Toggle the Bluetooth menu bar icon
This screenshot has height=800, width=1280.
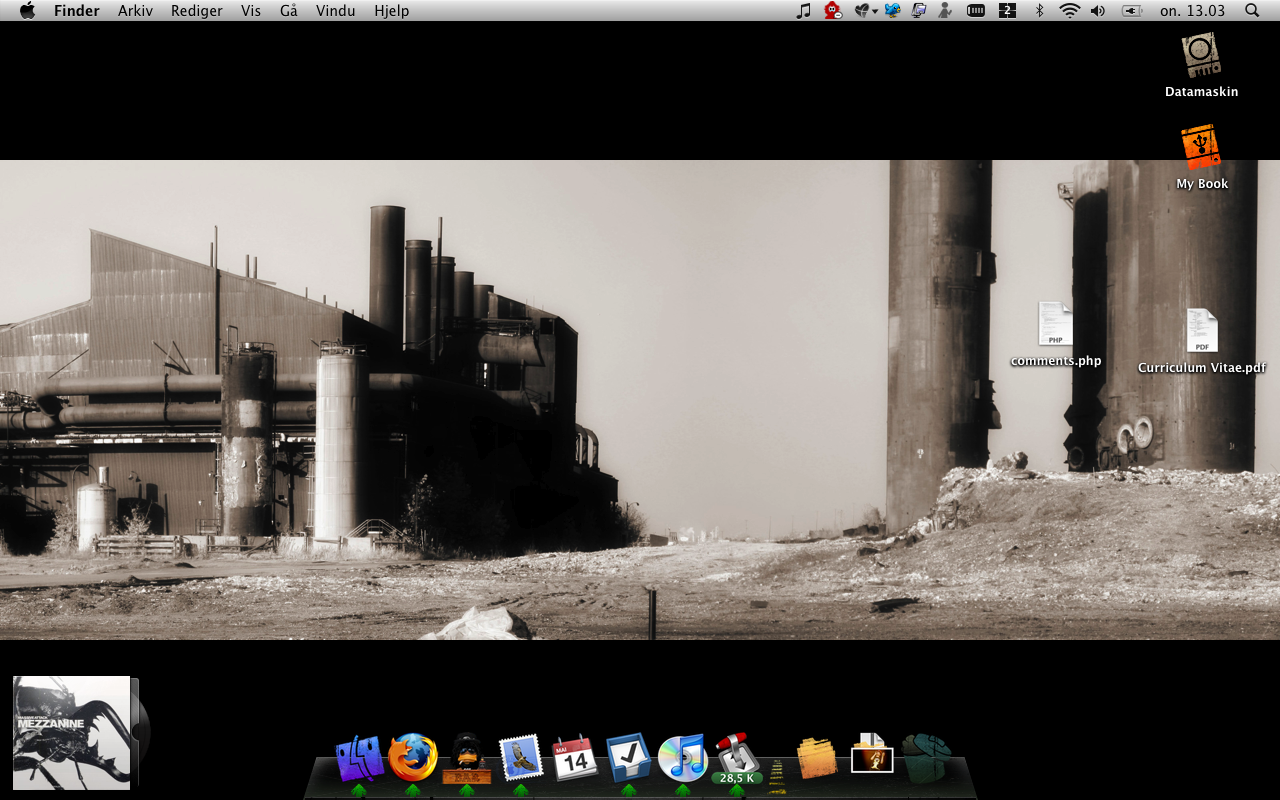click(x=1039, y=11)
